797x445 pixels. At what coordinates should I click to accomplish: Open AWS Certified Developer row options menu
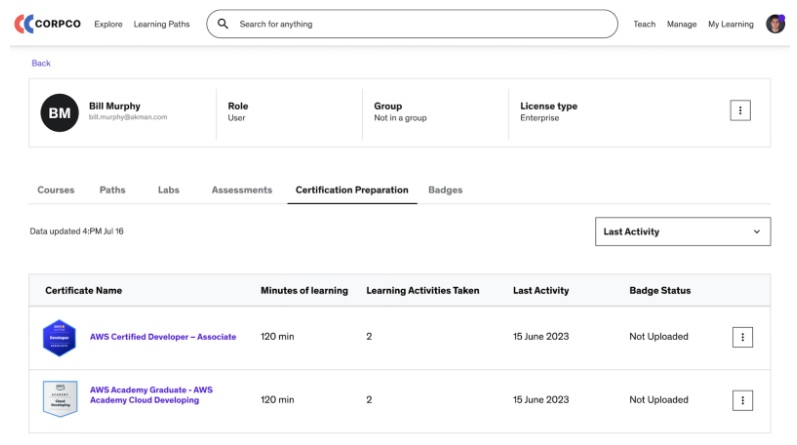tap(742, 337)
